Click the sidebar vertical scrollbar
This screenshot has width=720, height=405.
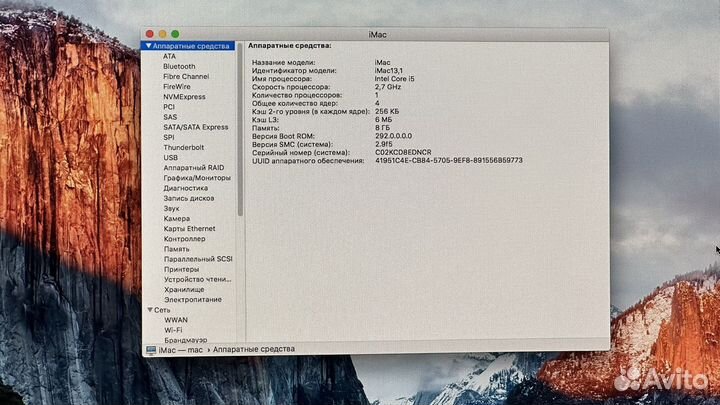coord(240,129)
